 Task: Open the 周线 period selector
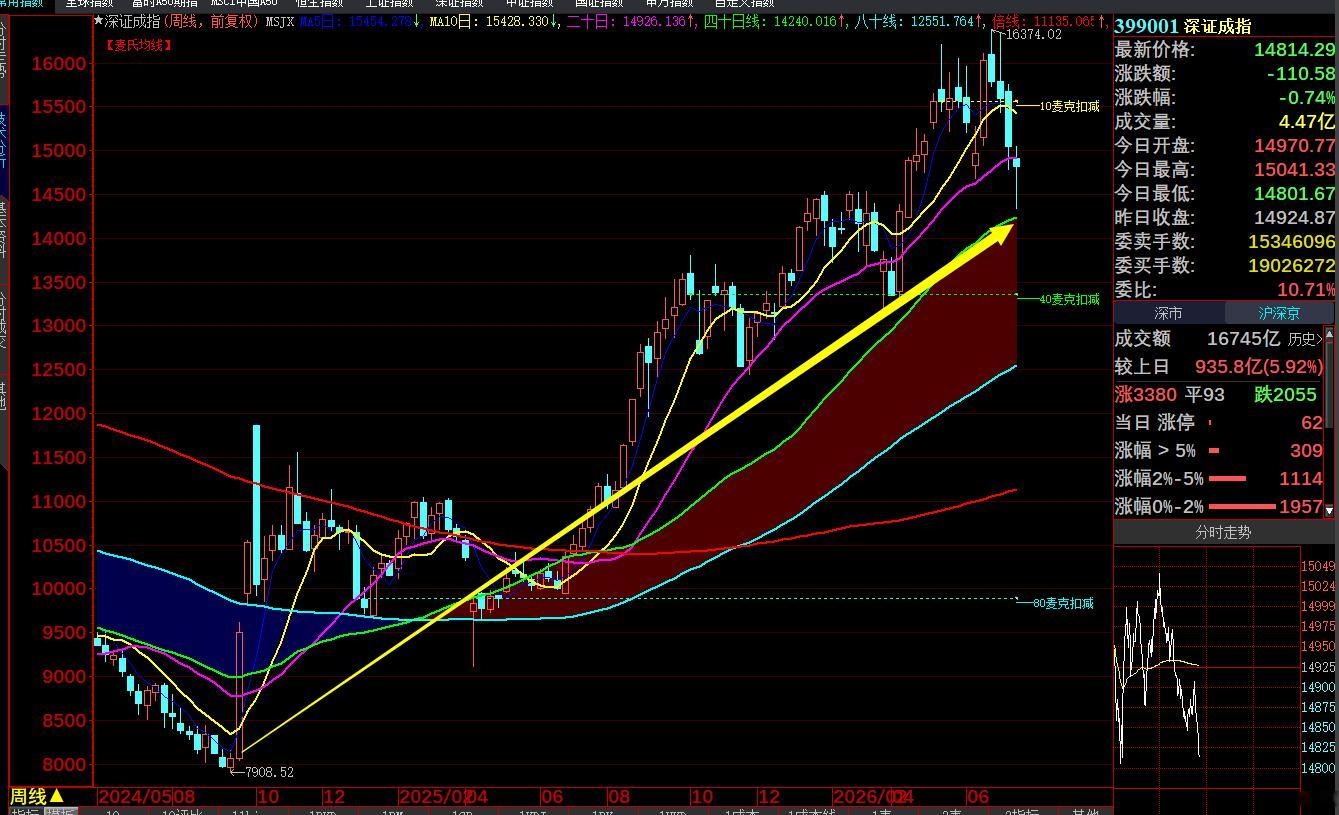[37, 797]
